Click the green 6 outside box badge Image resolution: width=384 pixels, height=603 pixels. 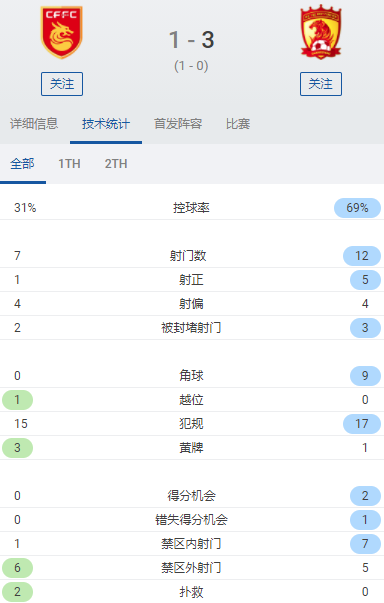click(17, 568)
